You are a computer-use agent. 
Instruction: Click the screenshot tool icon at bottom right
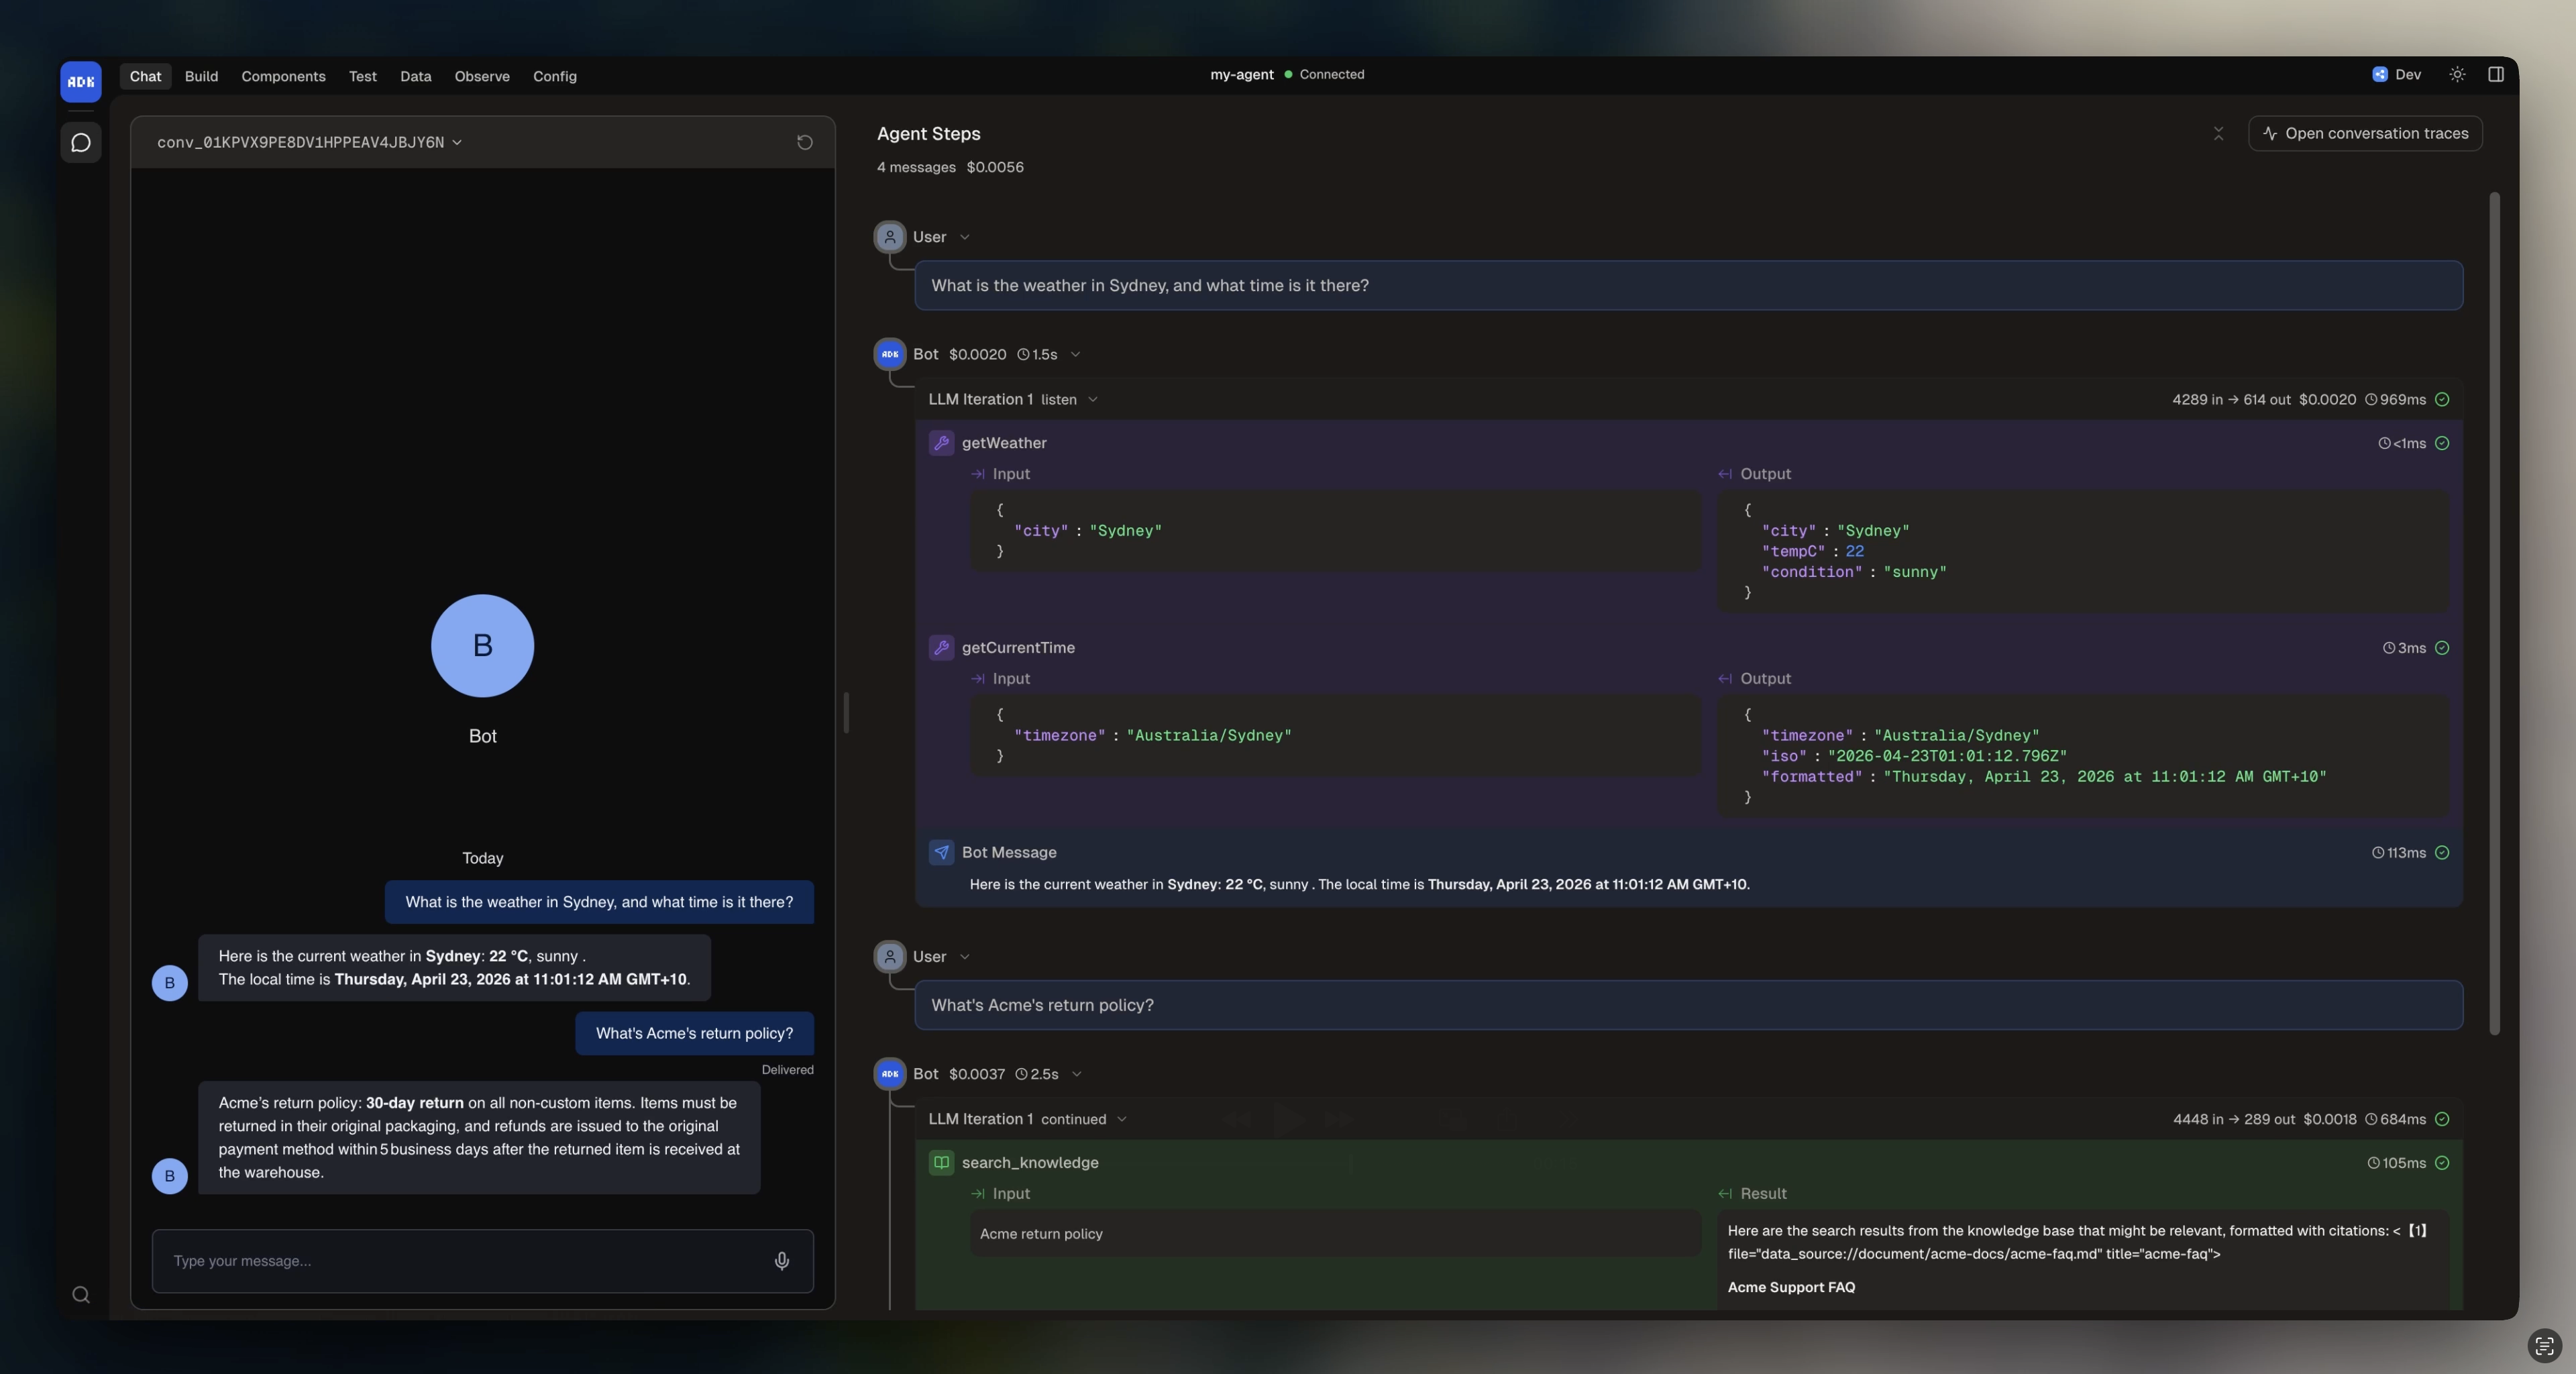2544,1346
